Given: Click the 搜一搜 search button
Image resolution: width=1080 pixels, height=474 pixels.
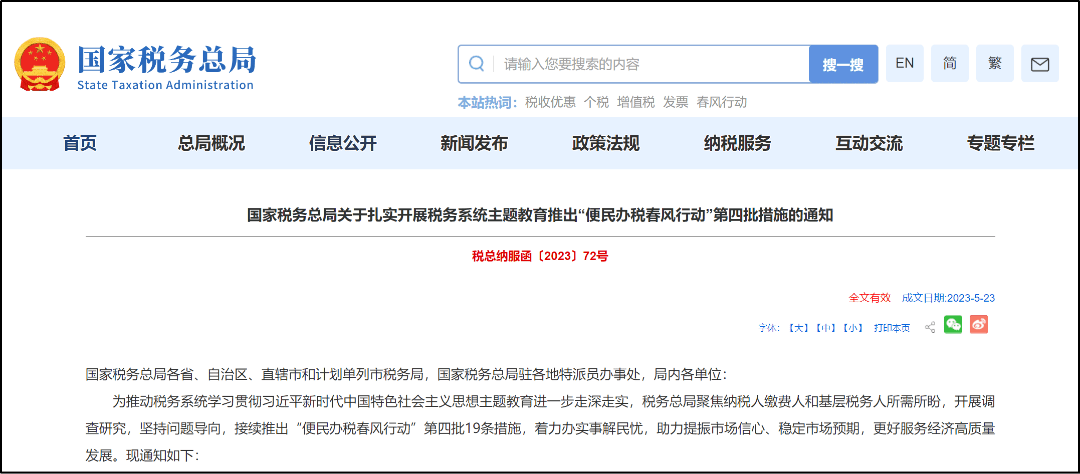Looking at the screenshot, I should coord(843,64).
